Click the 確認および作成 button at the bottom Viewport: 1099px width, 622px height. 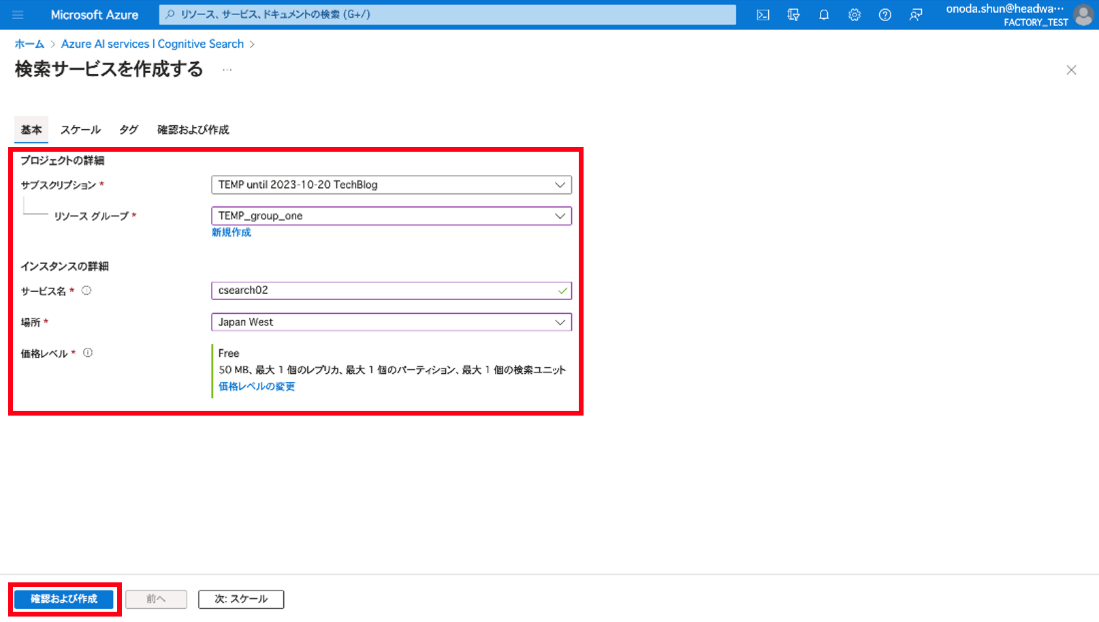(64, 599)
